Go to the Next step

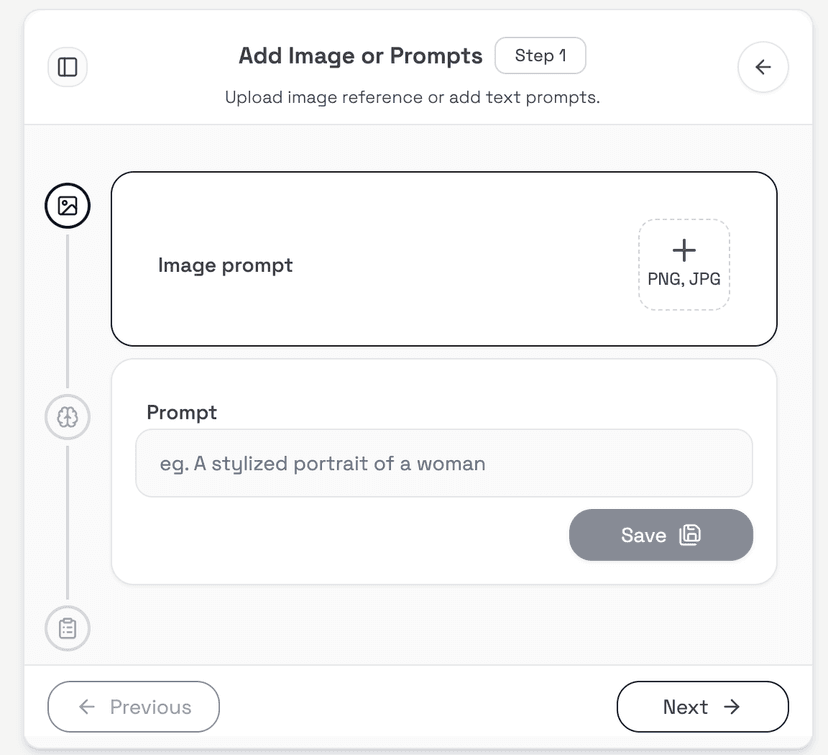(702, 707)
